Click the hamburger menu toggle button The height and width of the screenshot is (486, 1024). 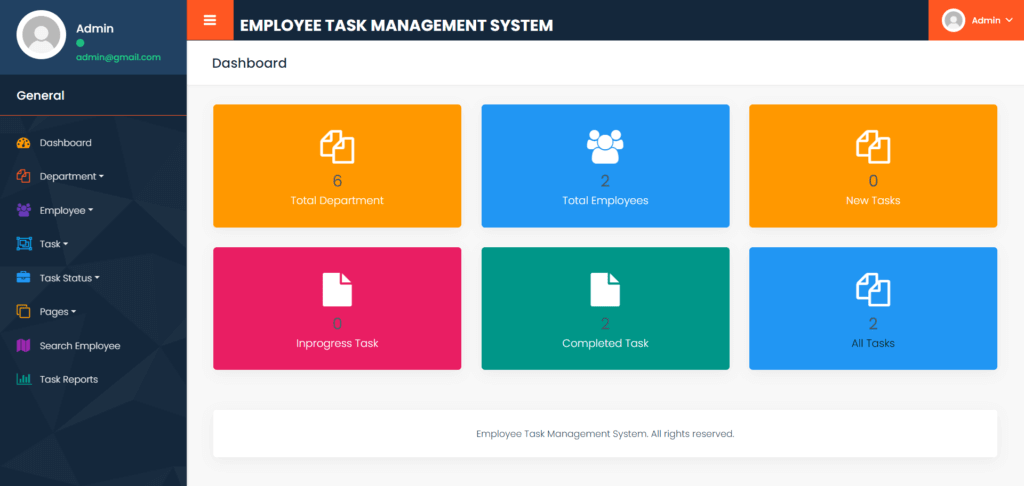click(210, 20)
